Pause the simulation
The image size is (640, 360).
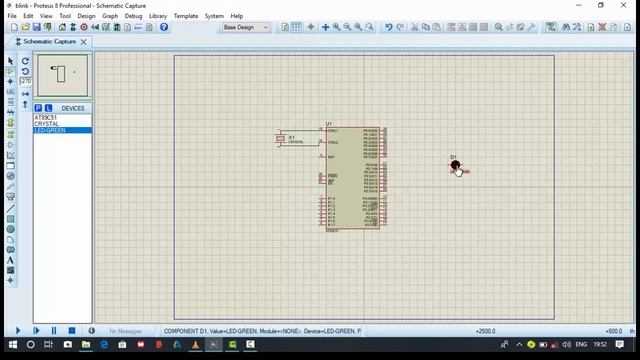[54, 331]
